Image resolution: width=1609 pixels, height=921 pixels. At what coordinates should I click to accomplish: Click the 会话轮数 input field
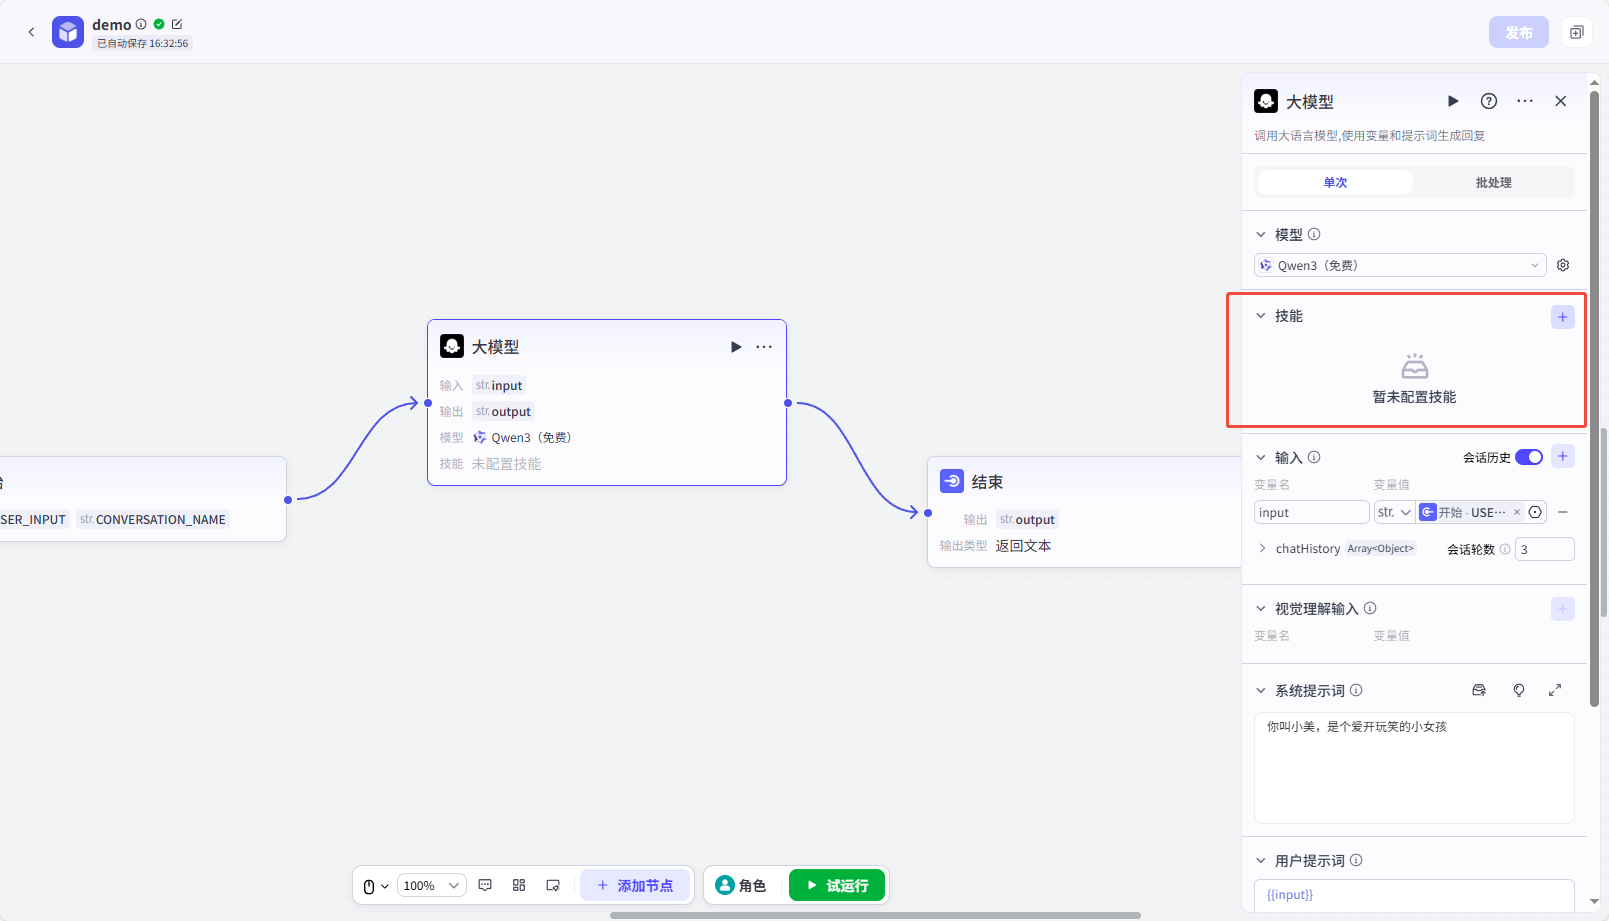[1544, 549]
